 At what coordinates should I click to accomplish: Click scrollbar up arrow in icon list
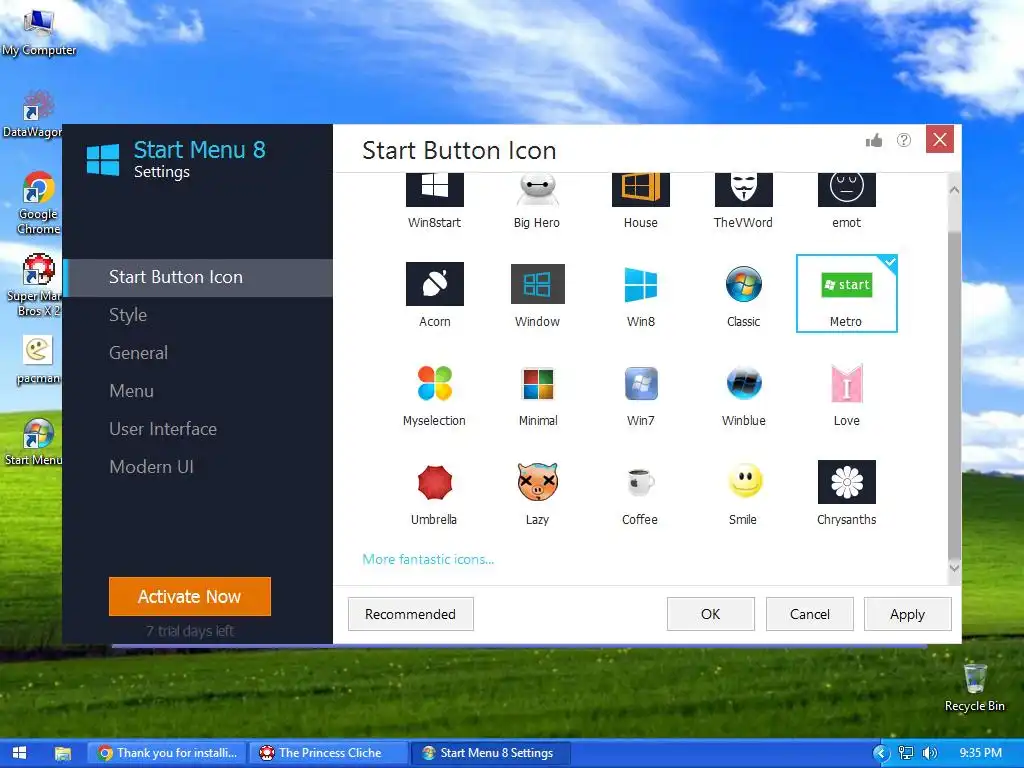pyautogui.click(x=954, y=190)
